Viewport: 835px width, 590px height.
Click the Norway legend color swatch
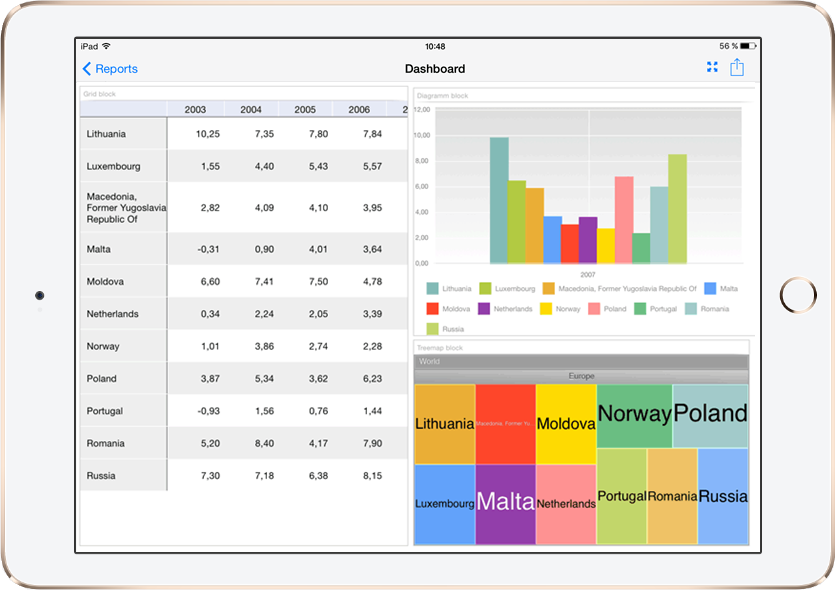point(546,309)
